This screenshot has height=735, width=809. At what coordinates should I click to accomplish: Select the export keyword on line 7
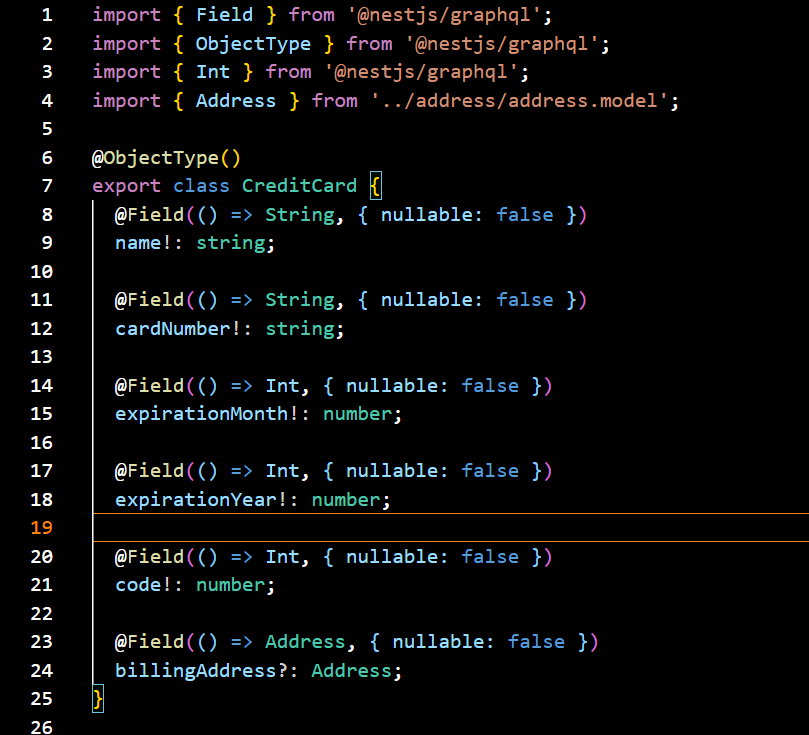(125, 185)
